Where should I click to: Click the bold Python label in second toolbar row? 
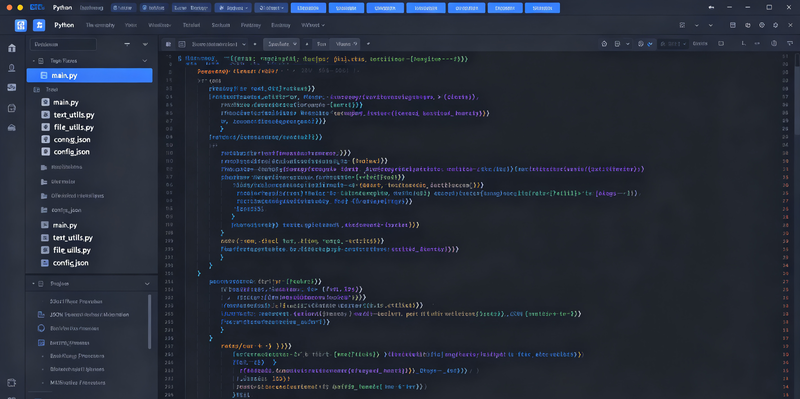point(64,25)
